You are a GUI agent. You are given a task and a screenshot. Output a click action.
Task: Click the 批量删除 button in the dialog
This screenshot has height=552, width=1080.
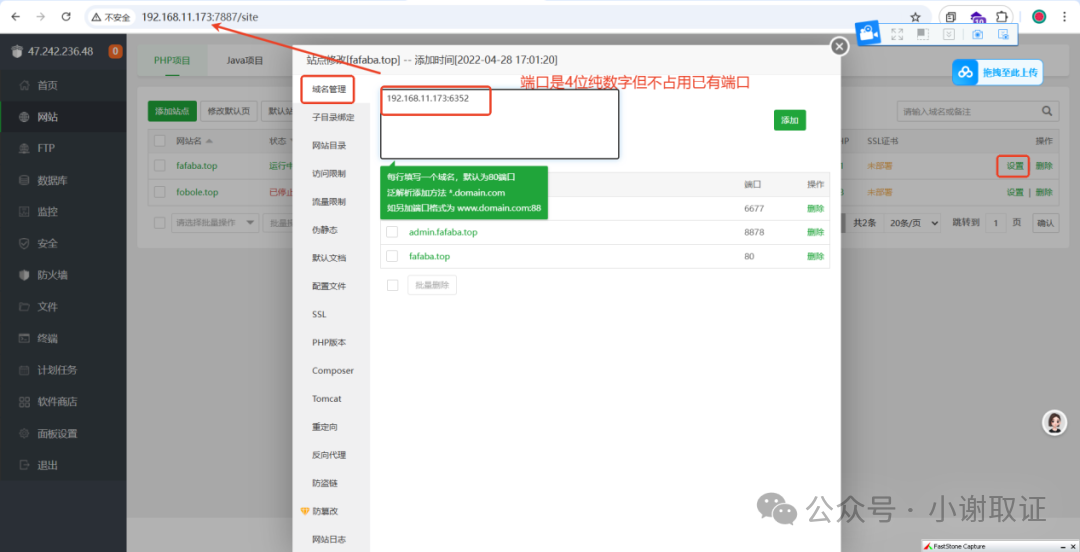pyautogui.click(x=432, y=285)
